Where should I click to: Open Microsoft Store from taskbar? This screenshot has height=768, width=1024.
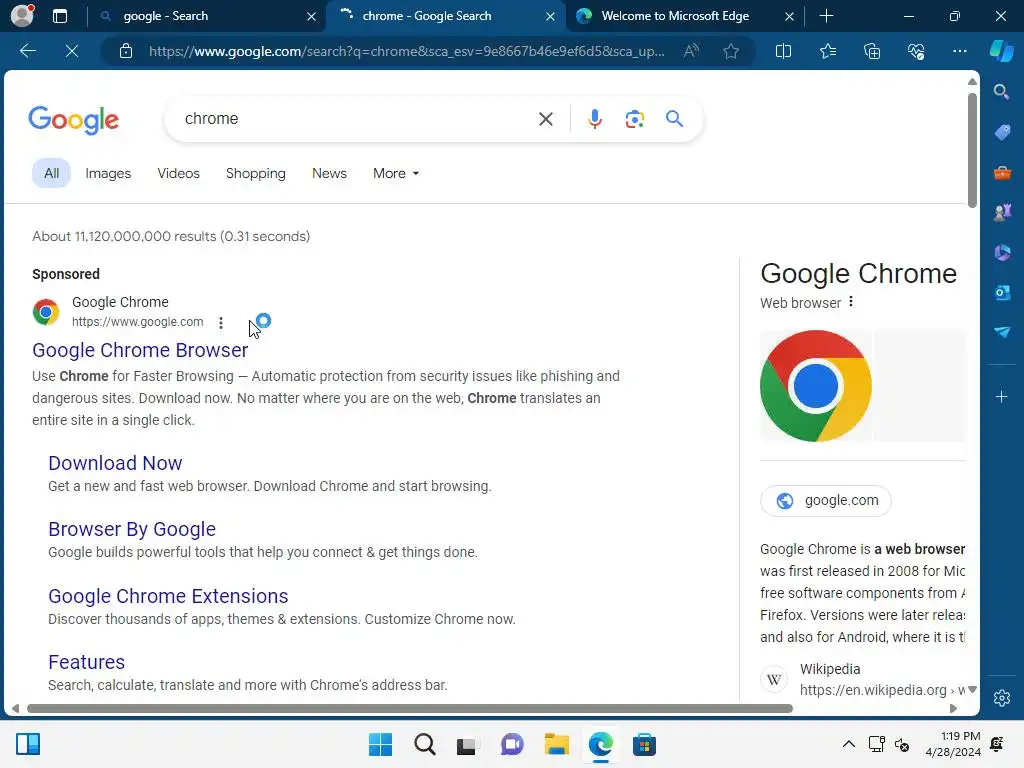(x=644, y=744)
